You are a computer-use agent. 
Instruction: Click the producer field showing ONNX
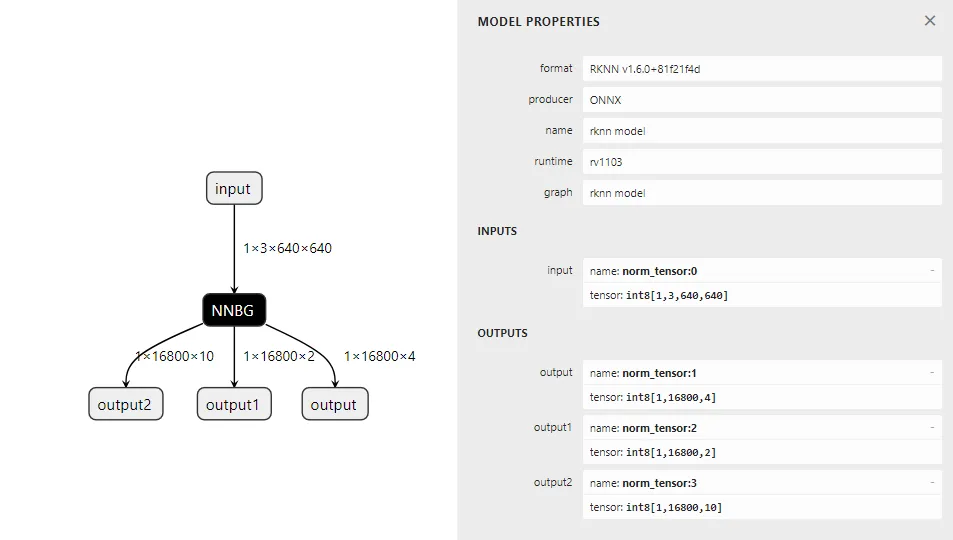click(762, 100)
